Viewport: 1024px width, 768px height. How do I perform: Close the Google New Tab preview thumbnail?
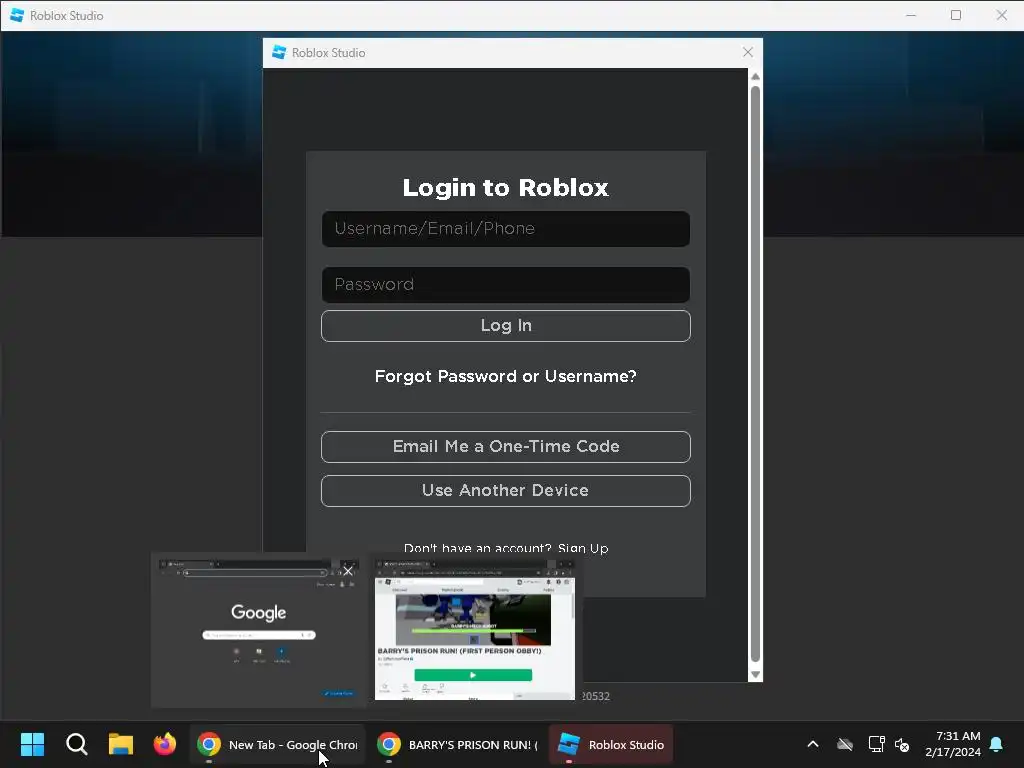[x=348, y=571]
